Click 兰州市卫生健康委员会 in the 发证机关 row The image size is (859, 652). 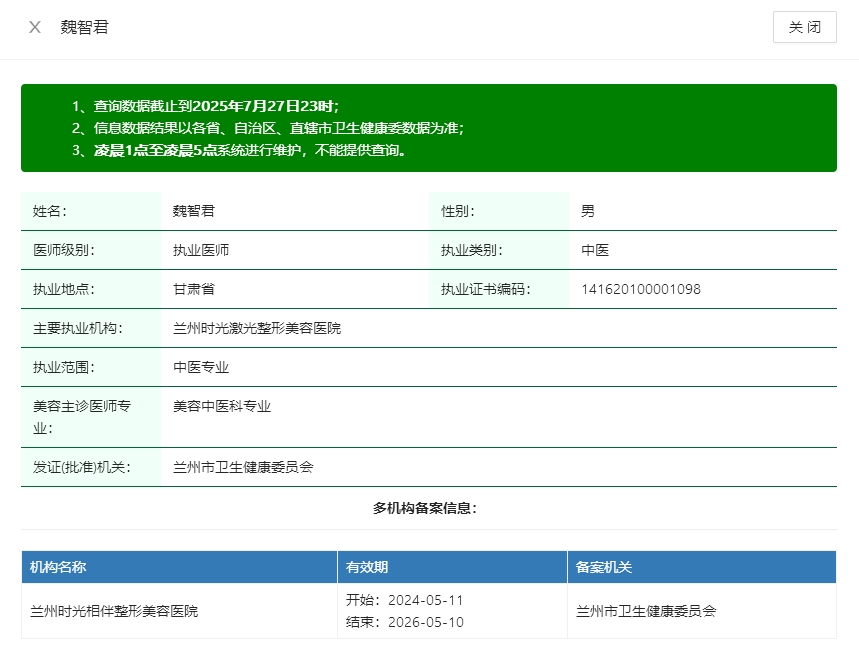(243, 467)
